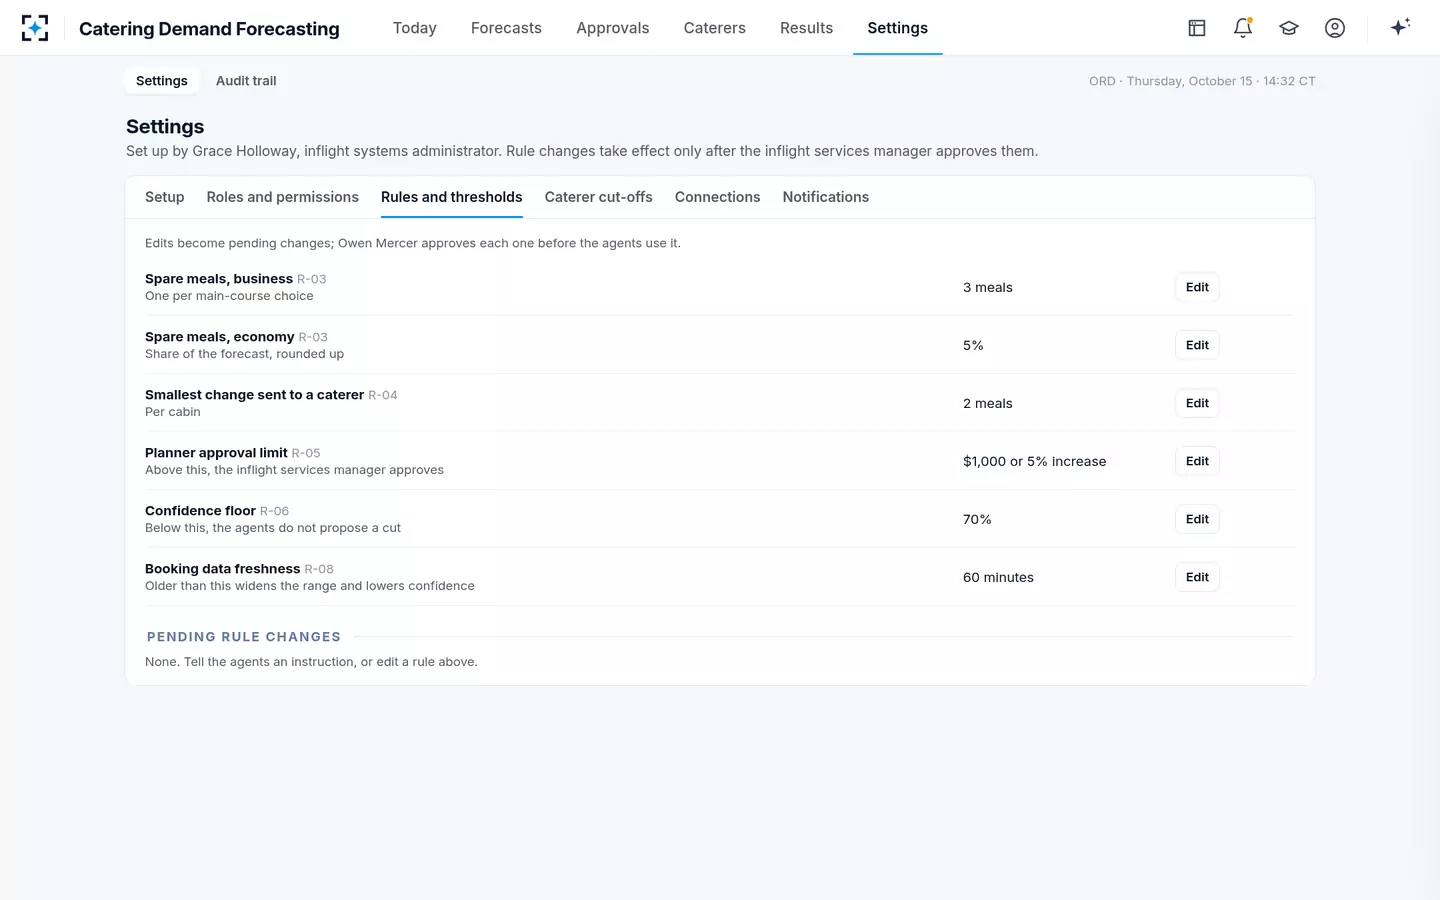Edit the Booking data freshness rule

[x=1197, y=577]
